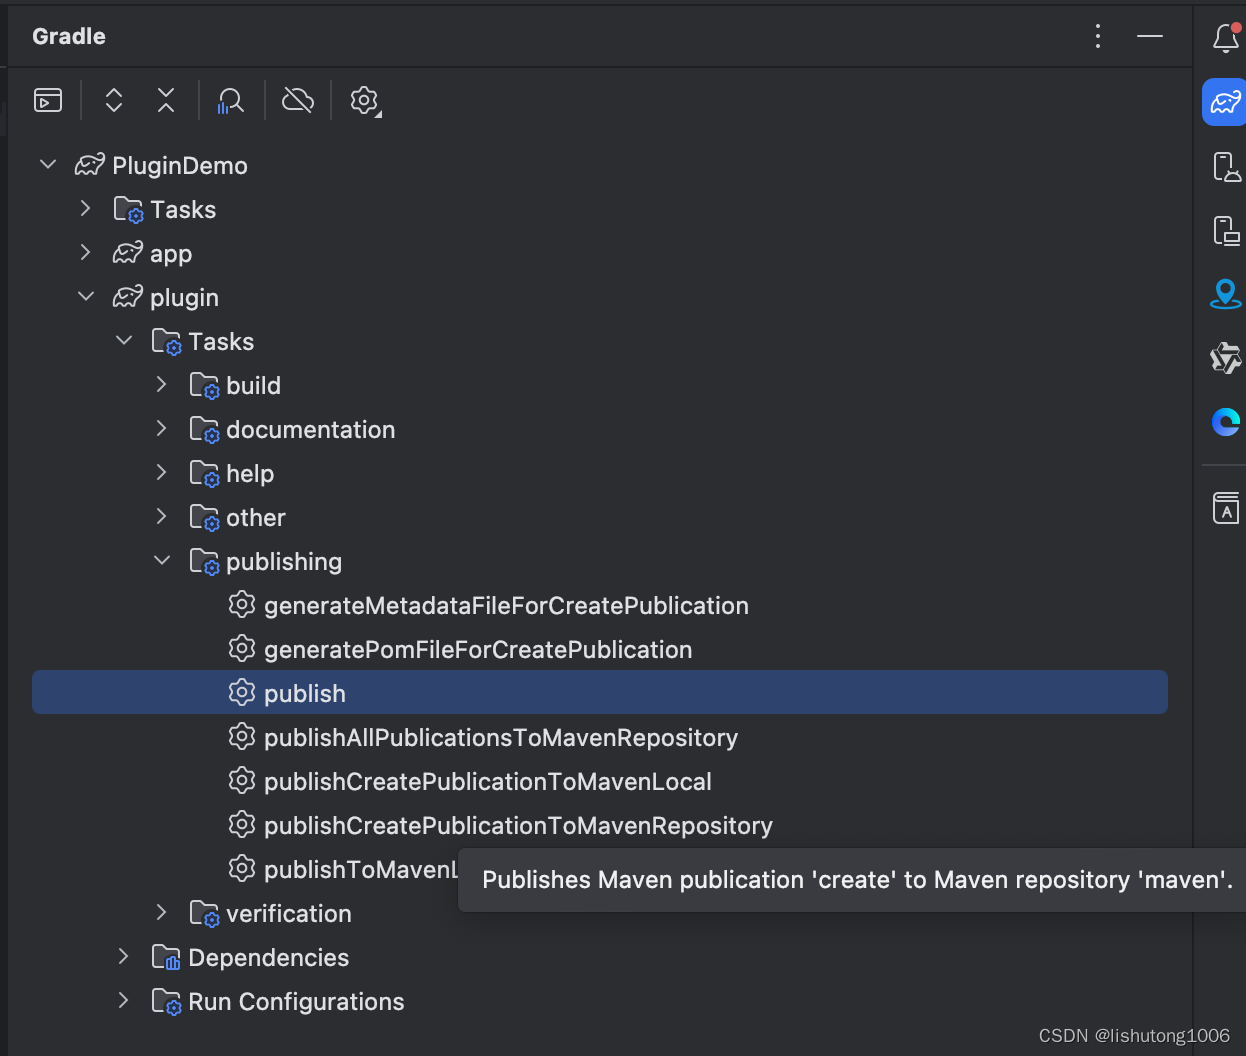Viewport: 1246px width, 1056px height.
Task: Select the PluginDemo project label
Action: pyautogui.click(x=180, y=165)
